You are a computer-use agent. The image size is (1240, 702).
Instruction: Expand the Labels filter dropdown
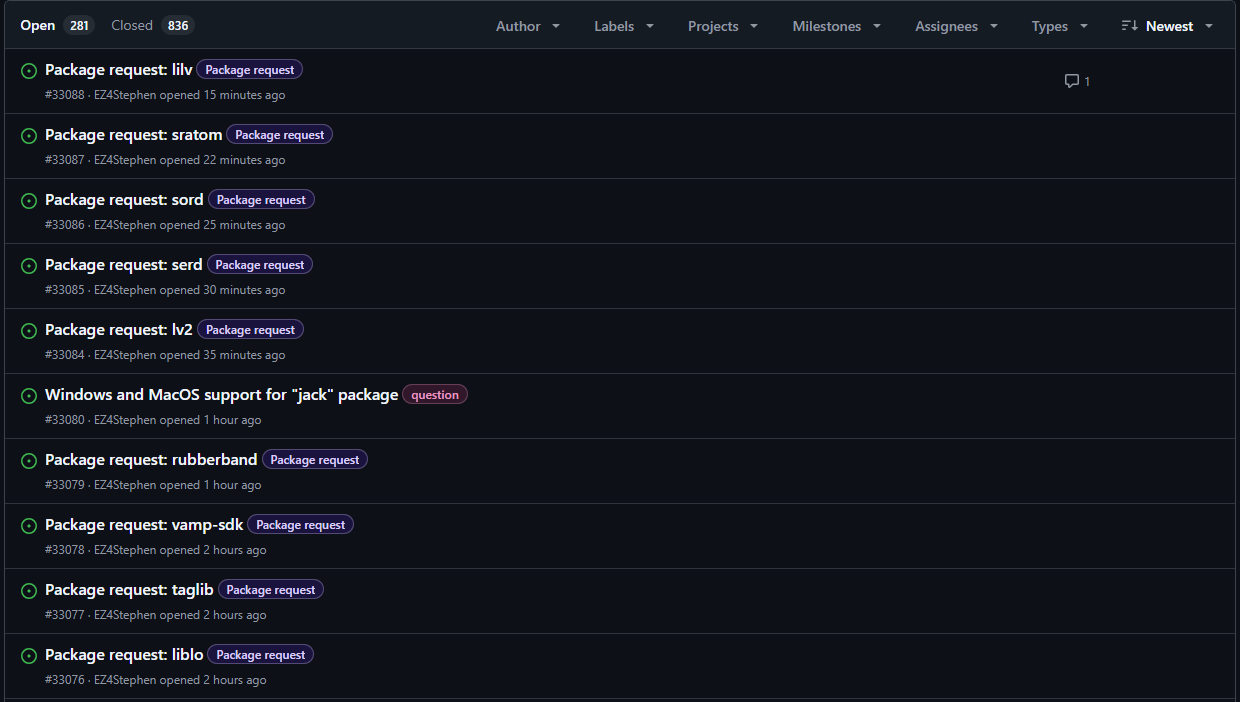point(624,26)
